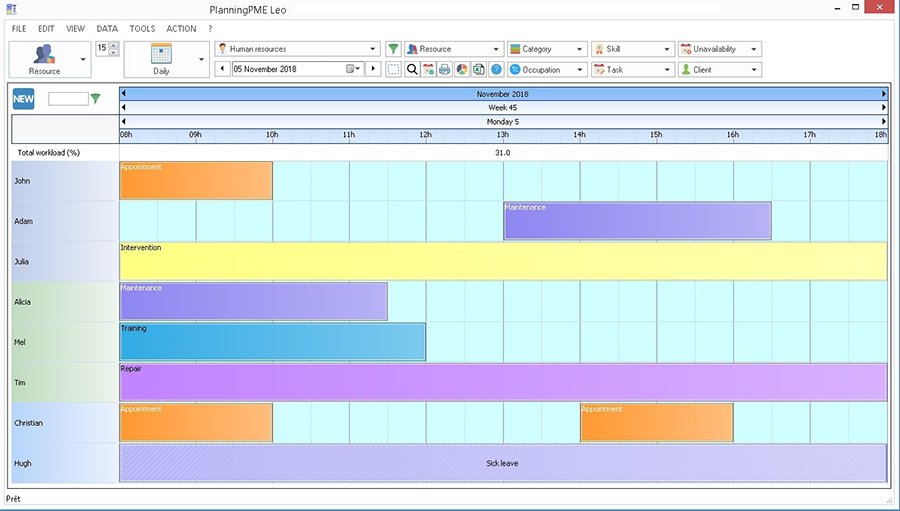Go to previous day with left arrow
Viewport: 900px width, 511px height.
click(222, 69)
